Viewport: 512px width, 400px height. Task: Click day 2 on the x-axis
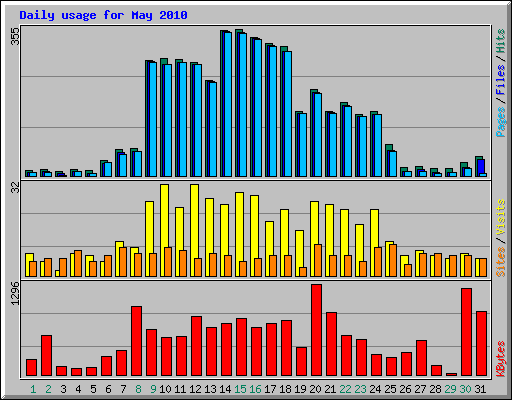point(48,389)
